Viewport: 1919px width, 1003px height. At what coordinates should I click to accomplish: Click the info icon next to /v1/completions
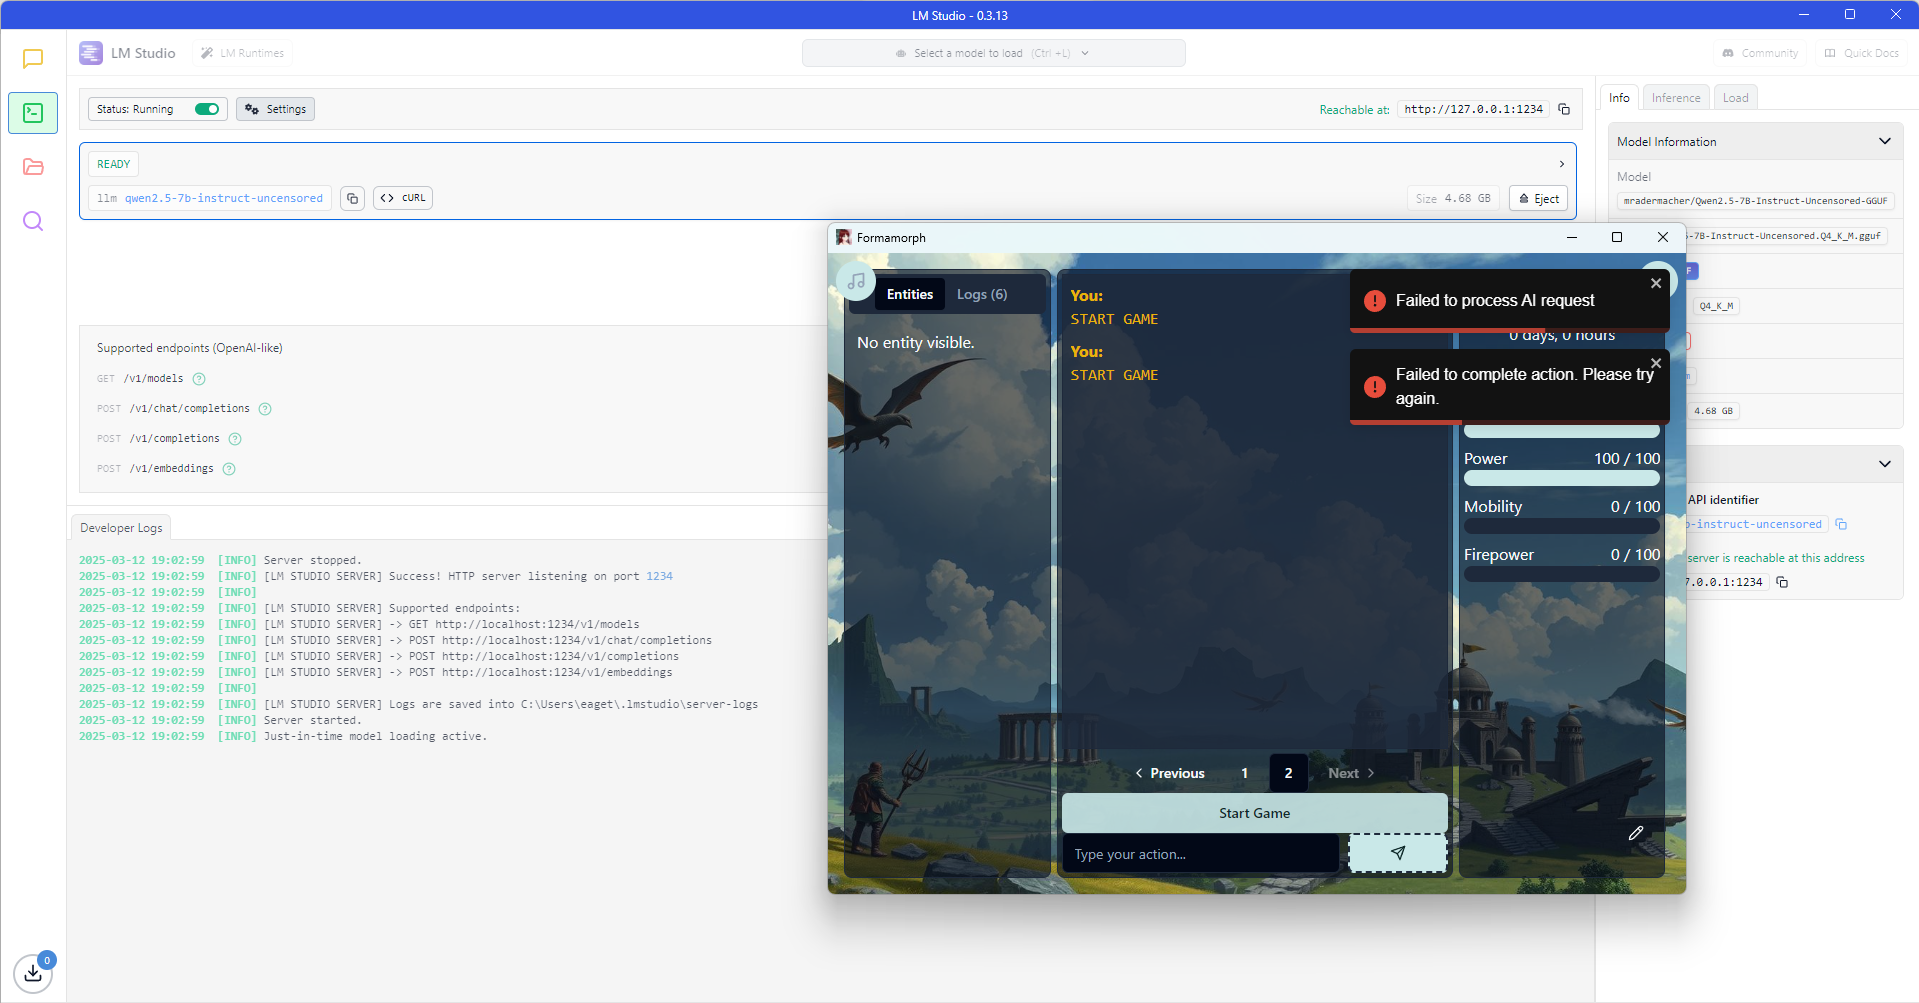click(235, 439)
